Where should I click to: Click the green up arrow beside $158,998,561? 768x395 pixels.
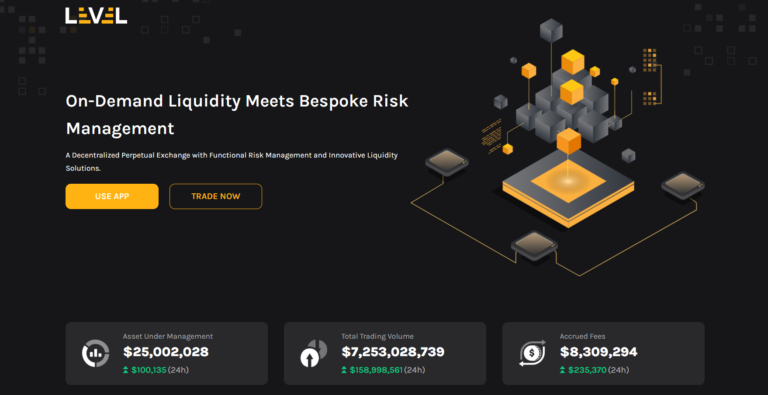point(344,370)
